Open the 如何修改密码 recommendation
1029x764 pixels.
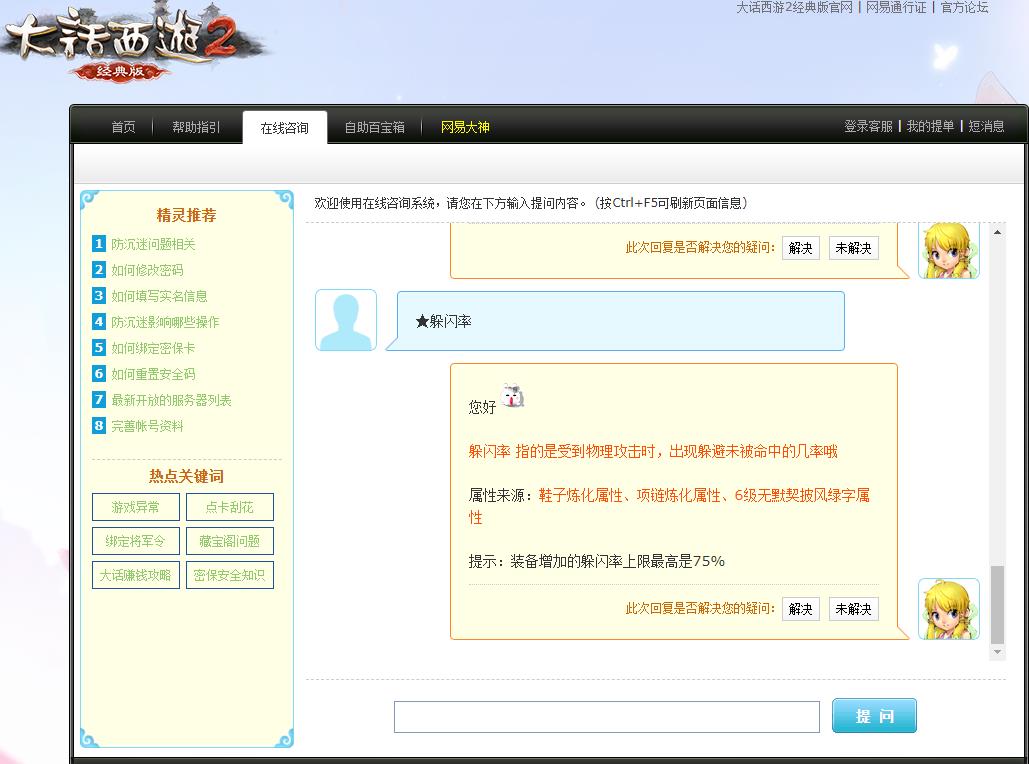coord(148,270)
